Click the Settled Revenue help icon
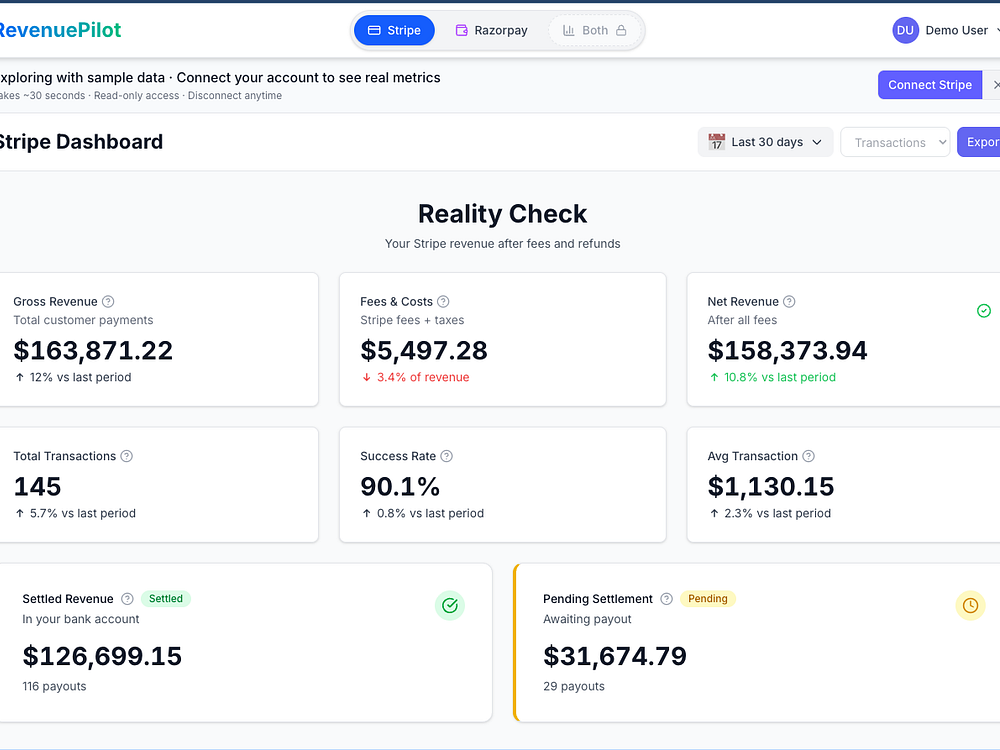Screen dimensions: 1000x750 point(128,599)
